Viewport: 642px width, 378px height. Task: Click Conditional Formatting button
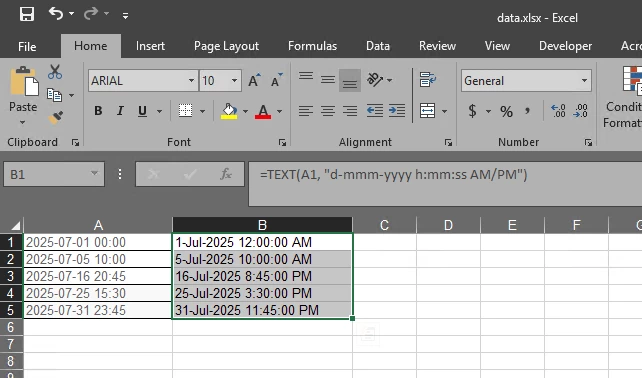[x=623, y=97]
